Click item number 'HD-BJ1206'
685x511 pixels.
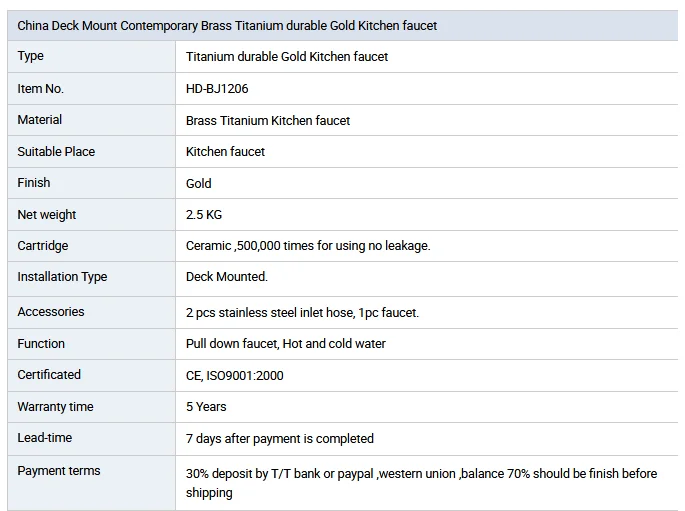(217, 89)
